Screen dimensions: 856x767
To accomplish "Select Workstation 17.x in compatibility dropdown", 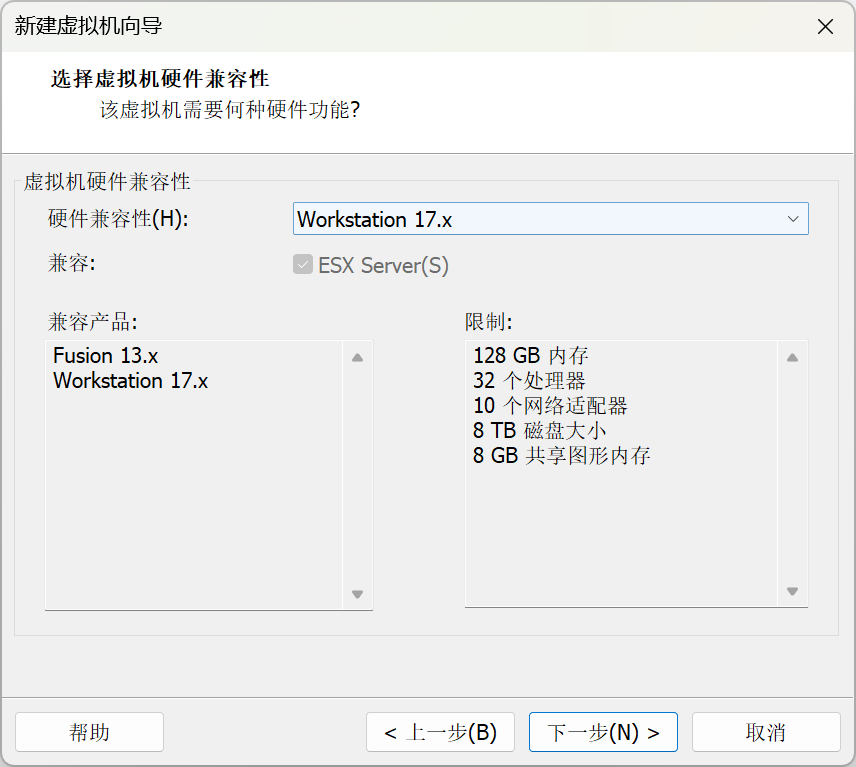I will pos(550,219).
